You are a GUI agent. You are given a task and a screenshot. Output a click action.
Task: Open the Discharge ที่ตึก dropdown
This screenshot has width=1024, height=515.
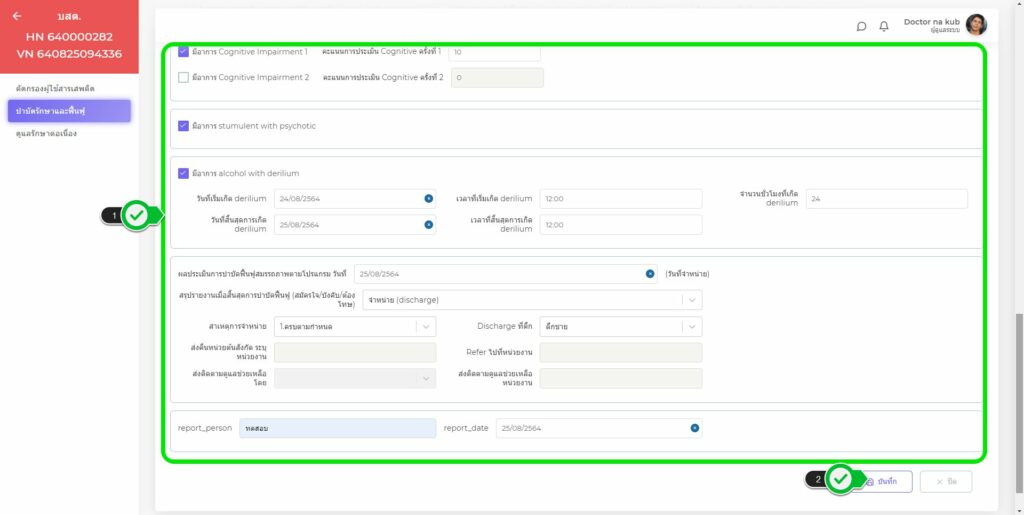pos(690,326)
